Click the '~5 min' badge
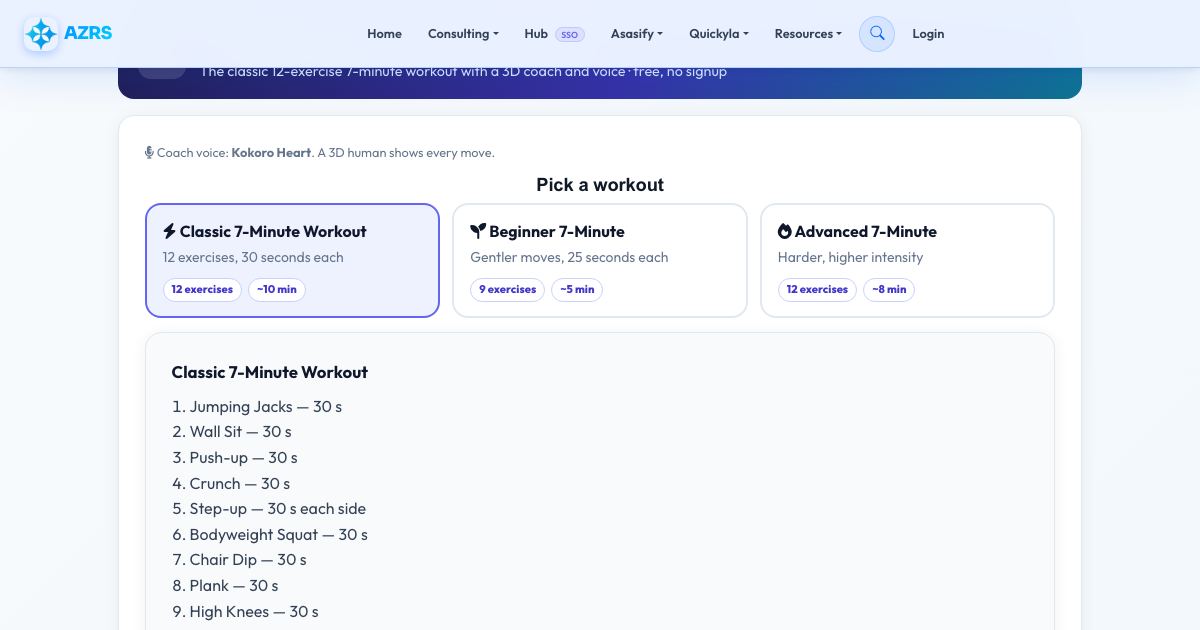 click(x=577, y=290)
